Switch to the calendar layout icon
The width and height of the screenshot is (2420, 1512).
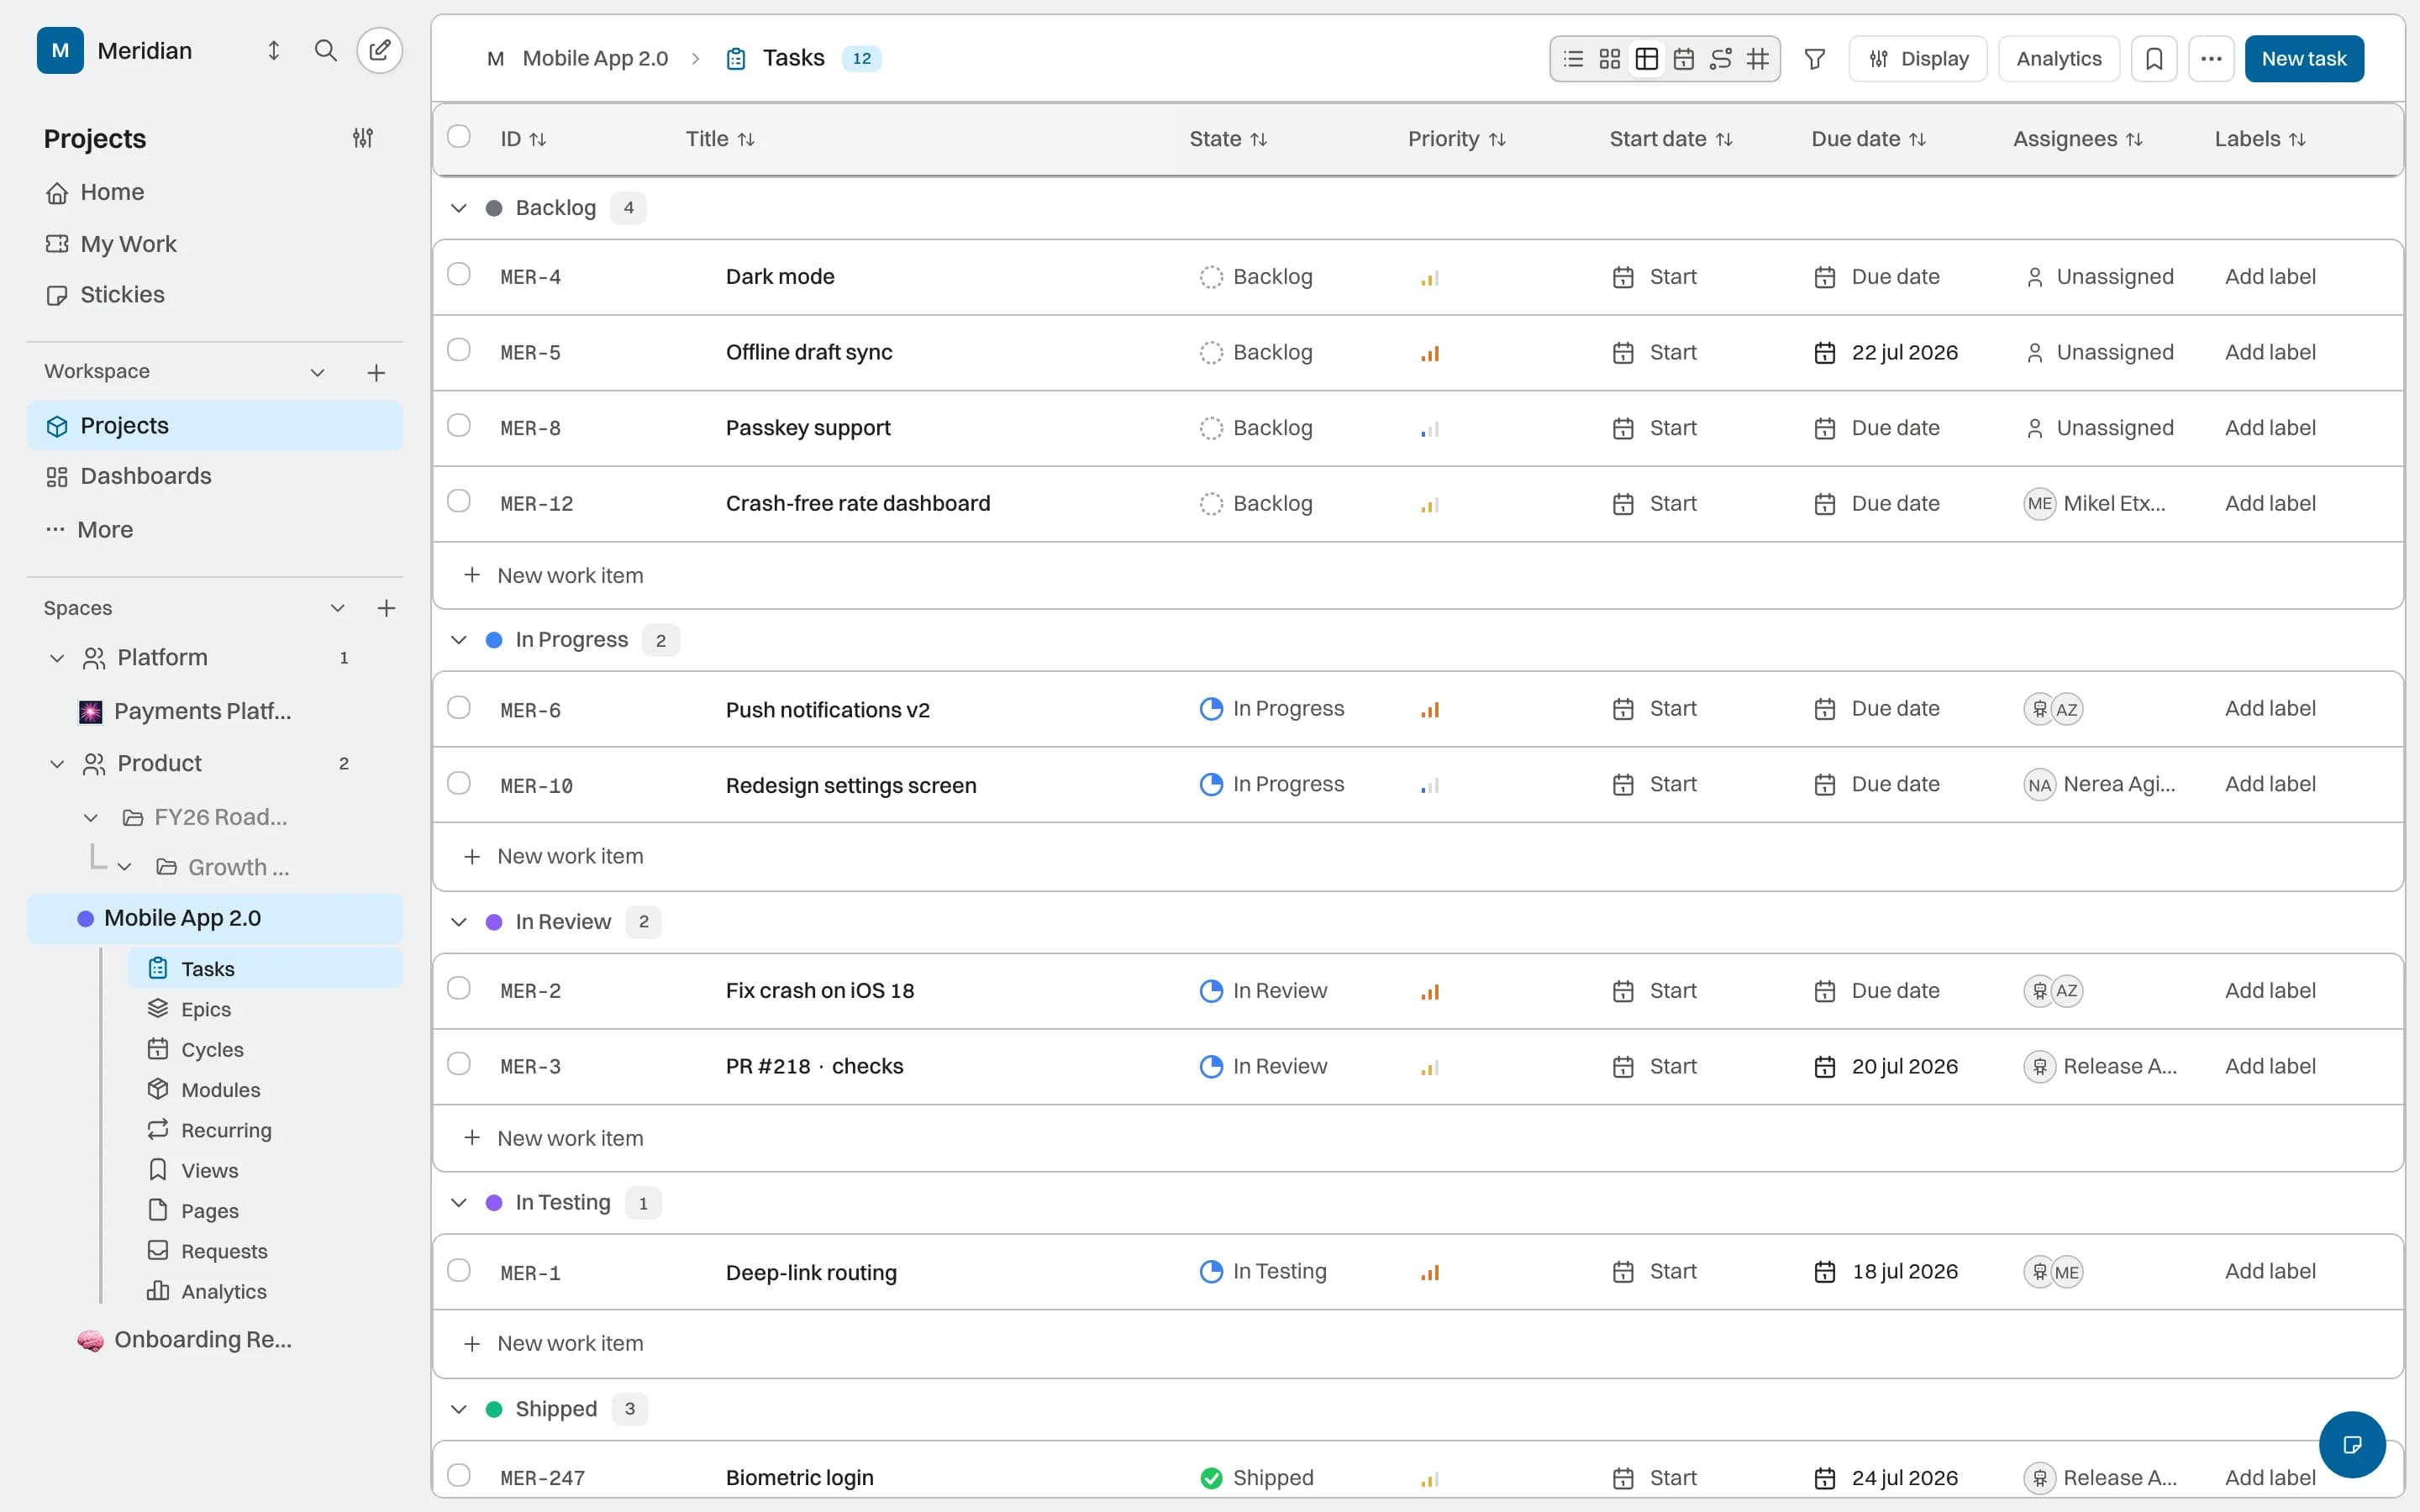(1684, 59)
